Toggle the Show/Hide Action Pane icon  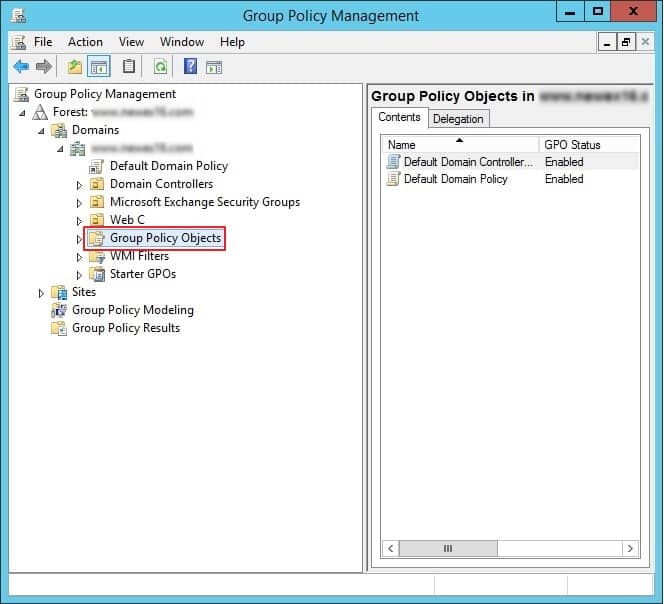click(215, 67)
